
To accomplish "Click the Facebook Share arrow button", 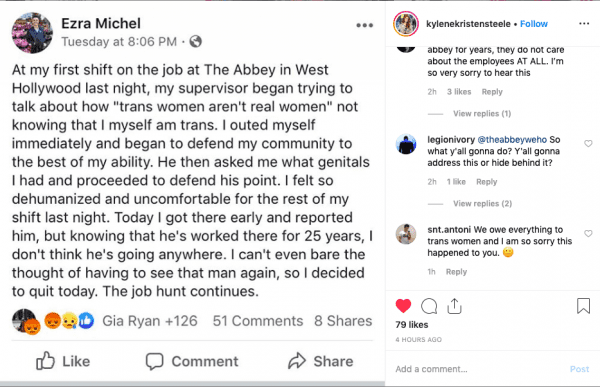I will (x=321, y=361).
